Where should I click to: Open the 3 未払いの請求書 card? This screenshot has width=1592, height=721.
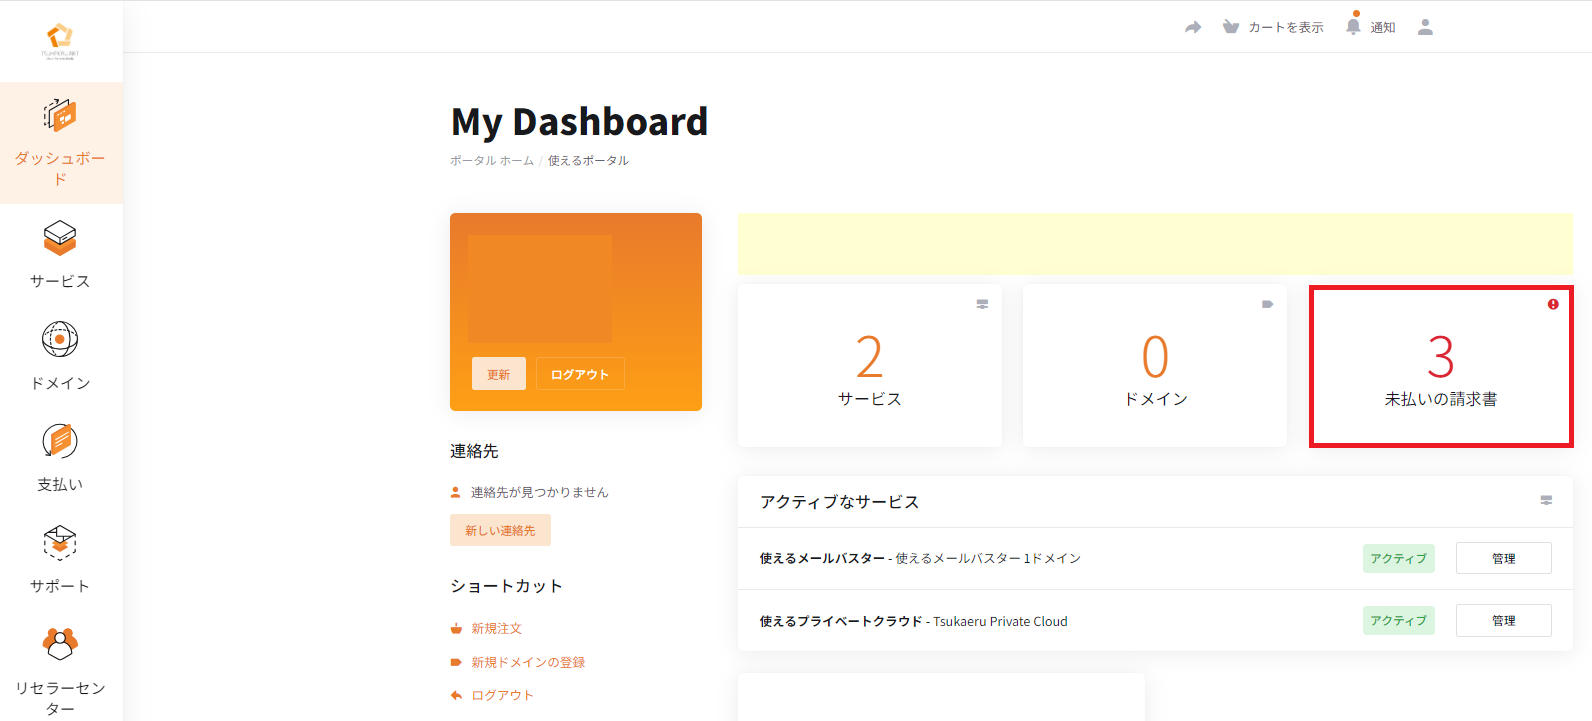(1441, 366)
